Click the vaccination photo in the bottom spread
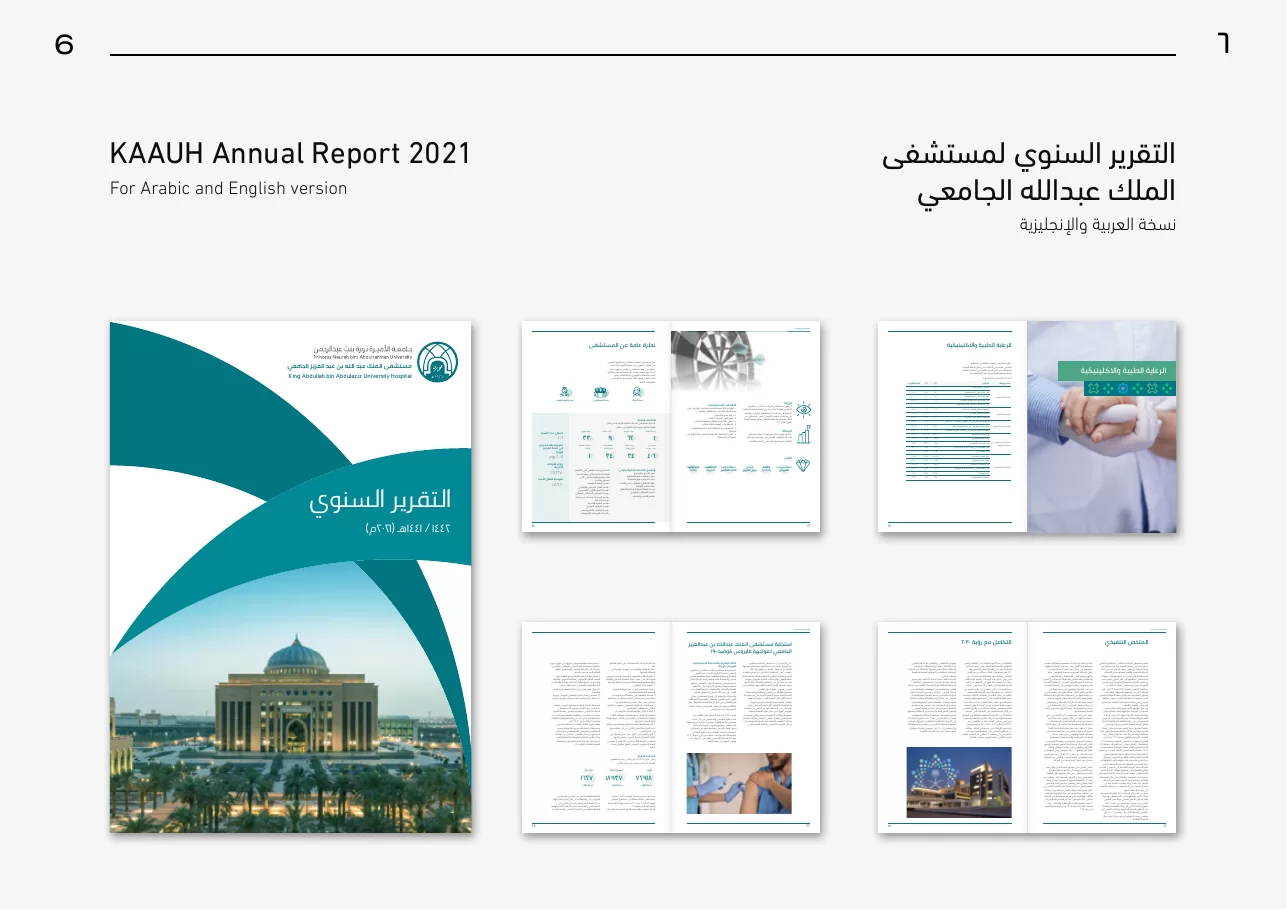 [x=739, y=783]
